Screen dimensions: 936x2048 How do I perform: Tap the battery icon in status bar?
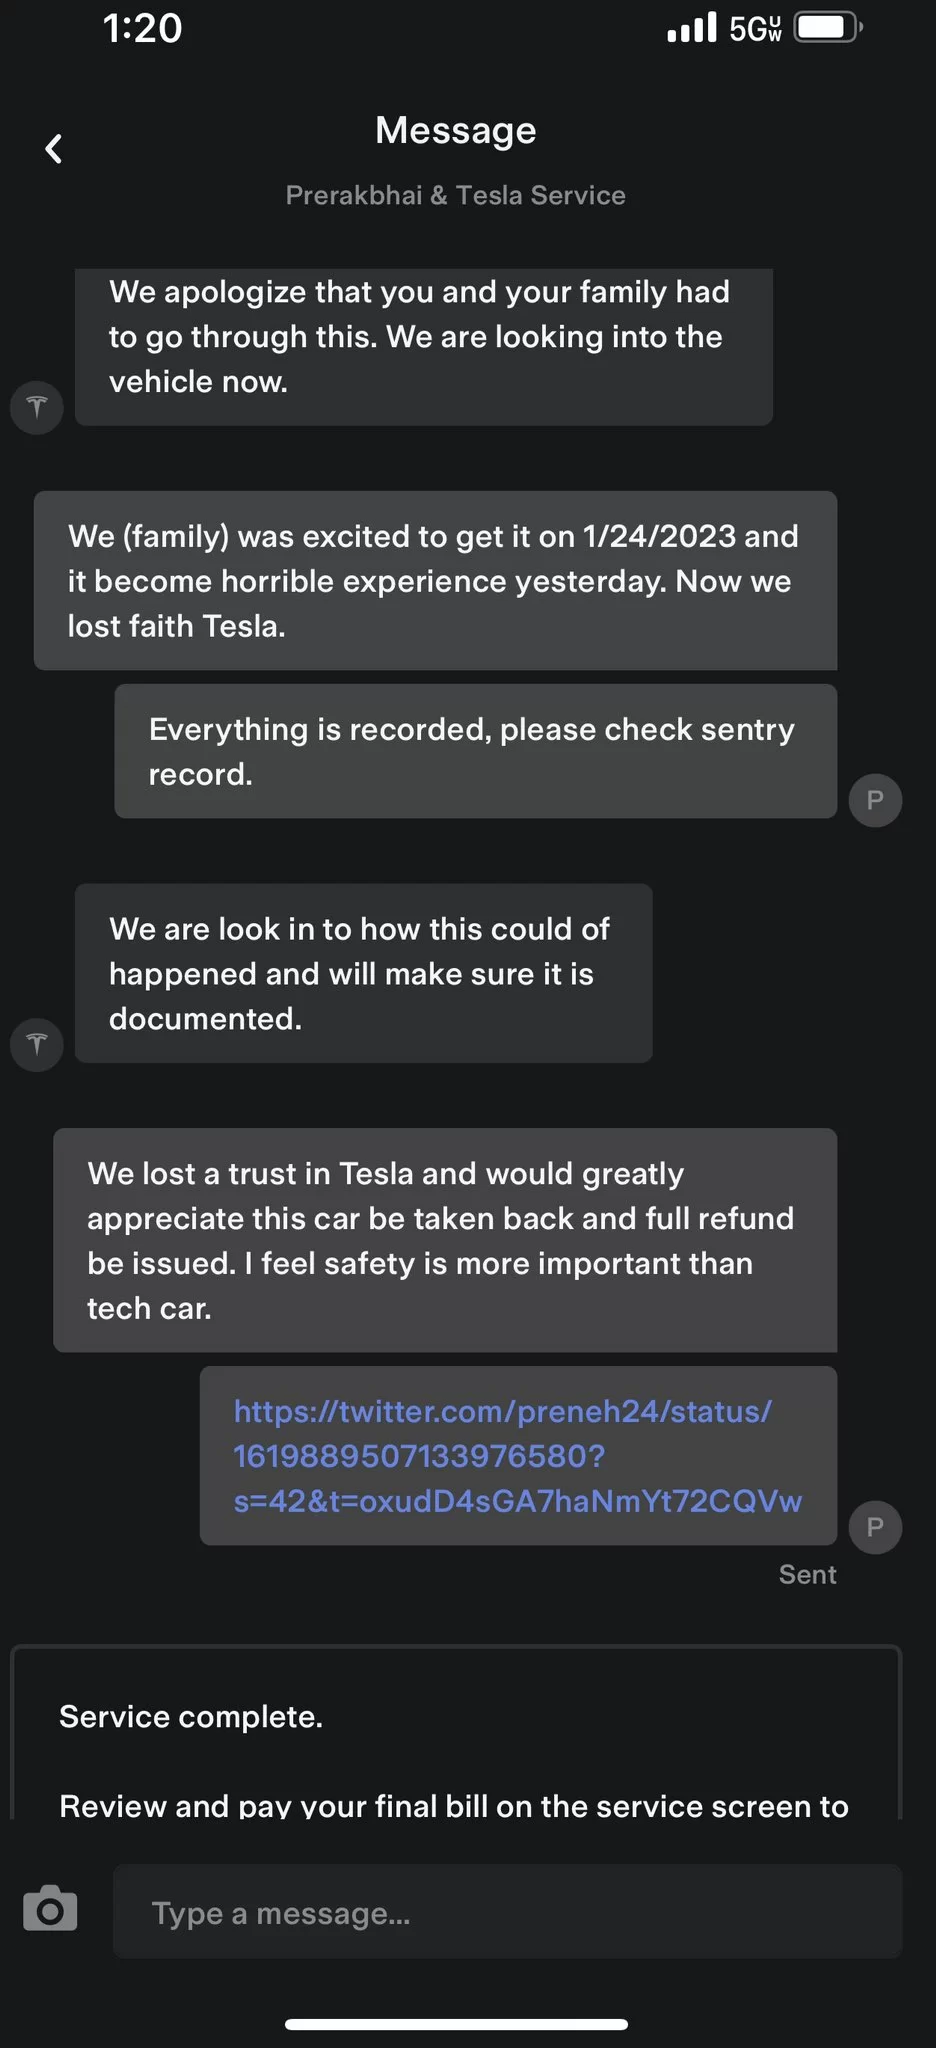pos(828,27)
